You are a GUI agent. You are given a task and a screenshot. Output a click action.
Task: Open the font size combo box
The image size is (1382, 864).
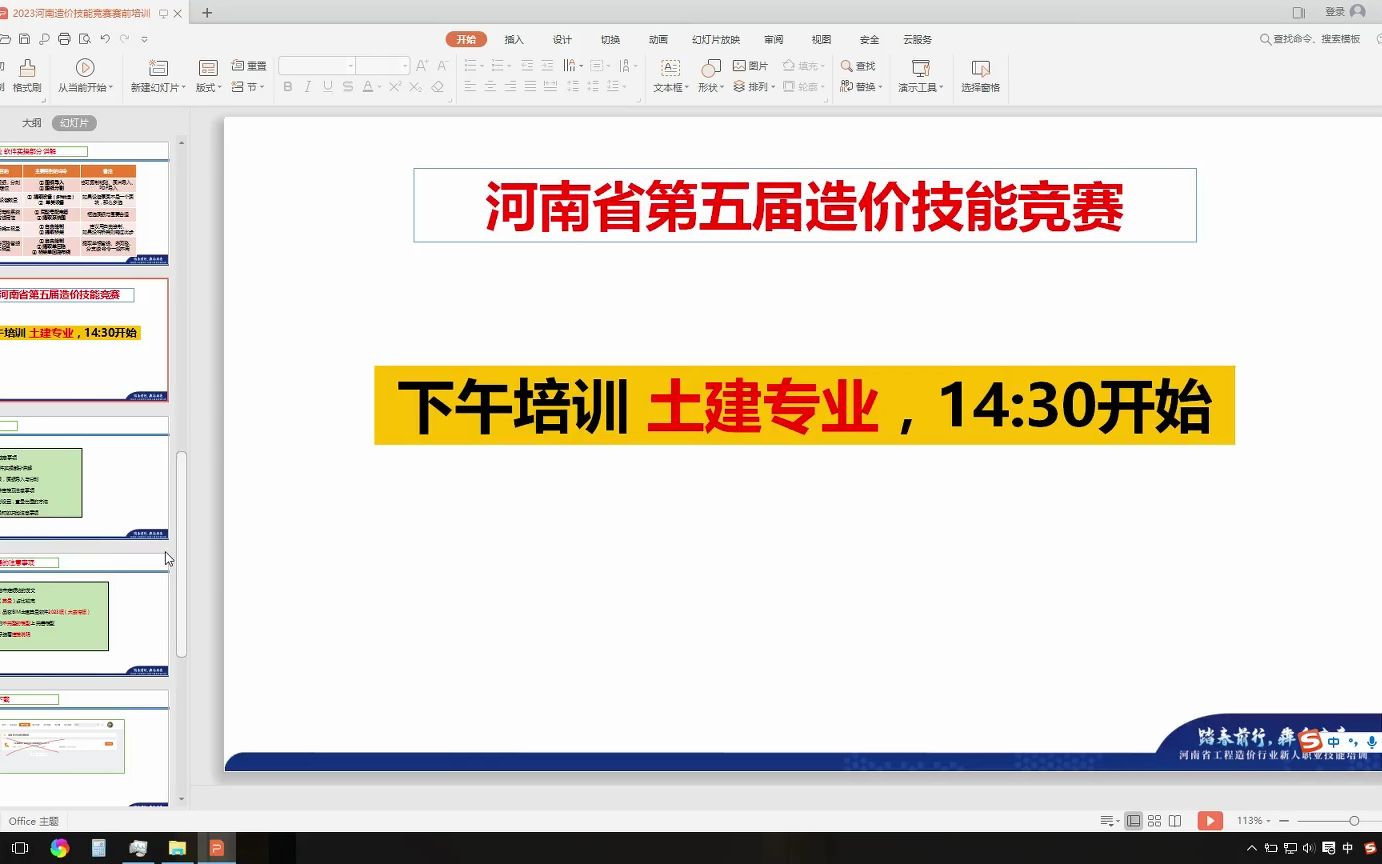tap(383, 65)
